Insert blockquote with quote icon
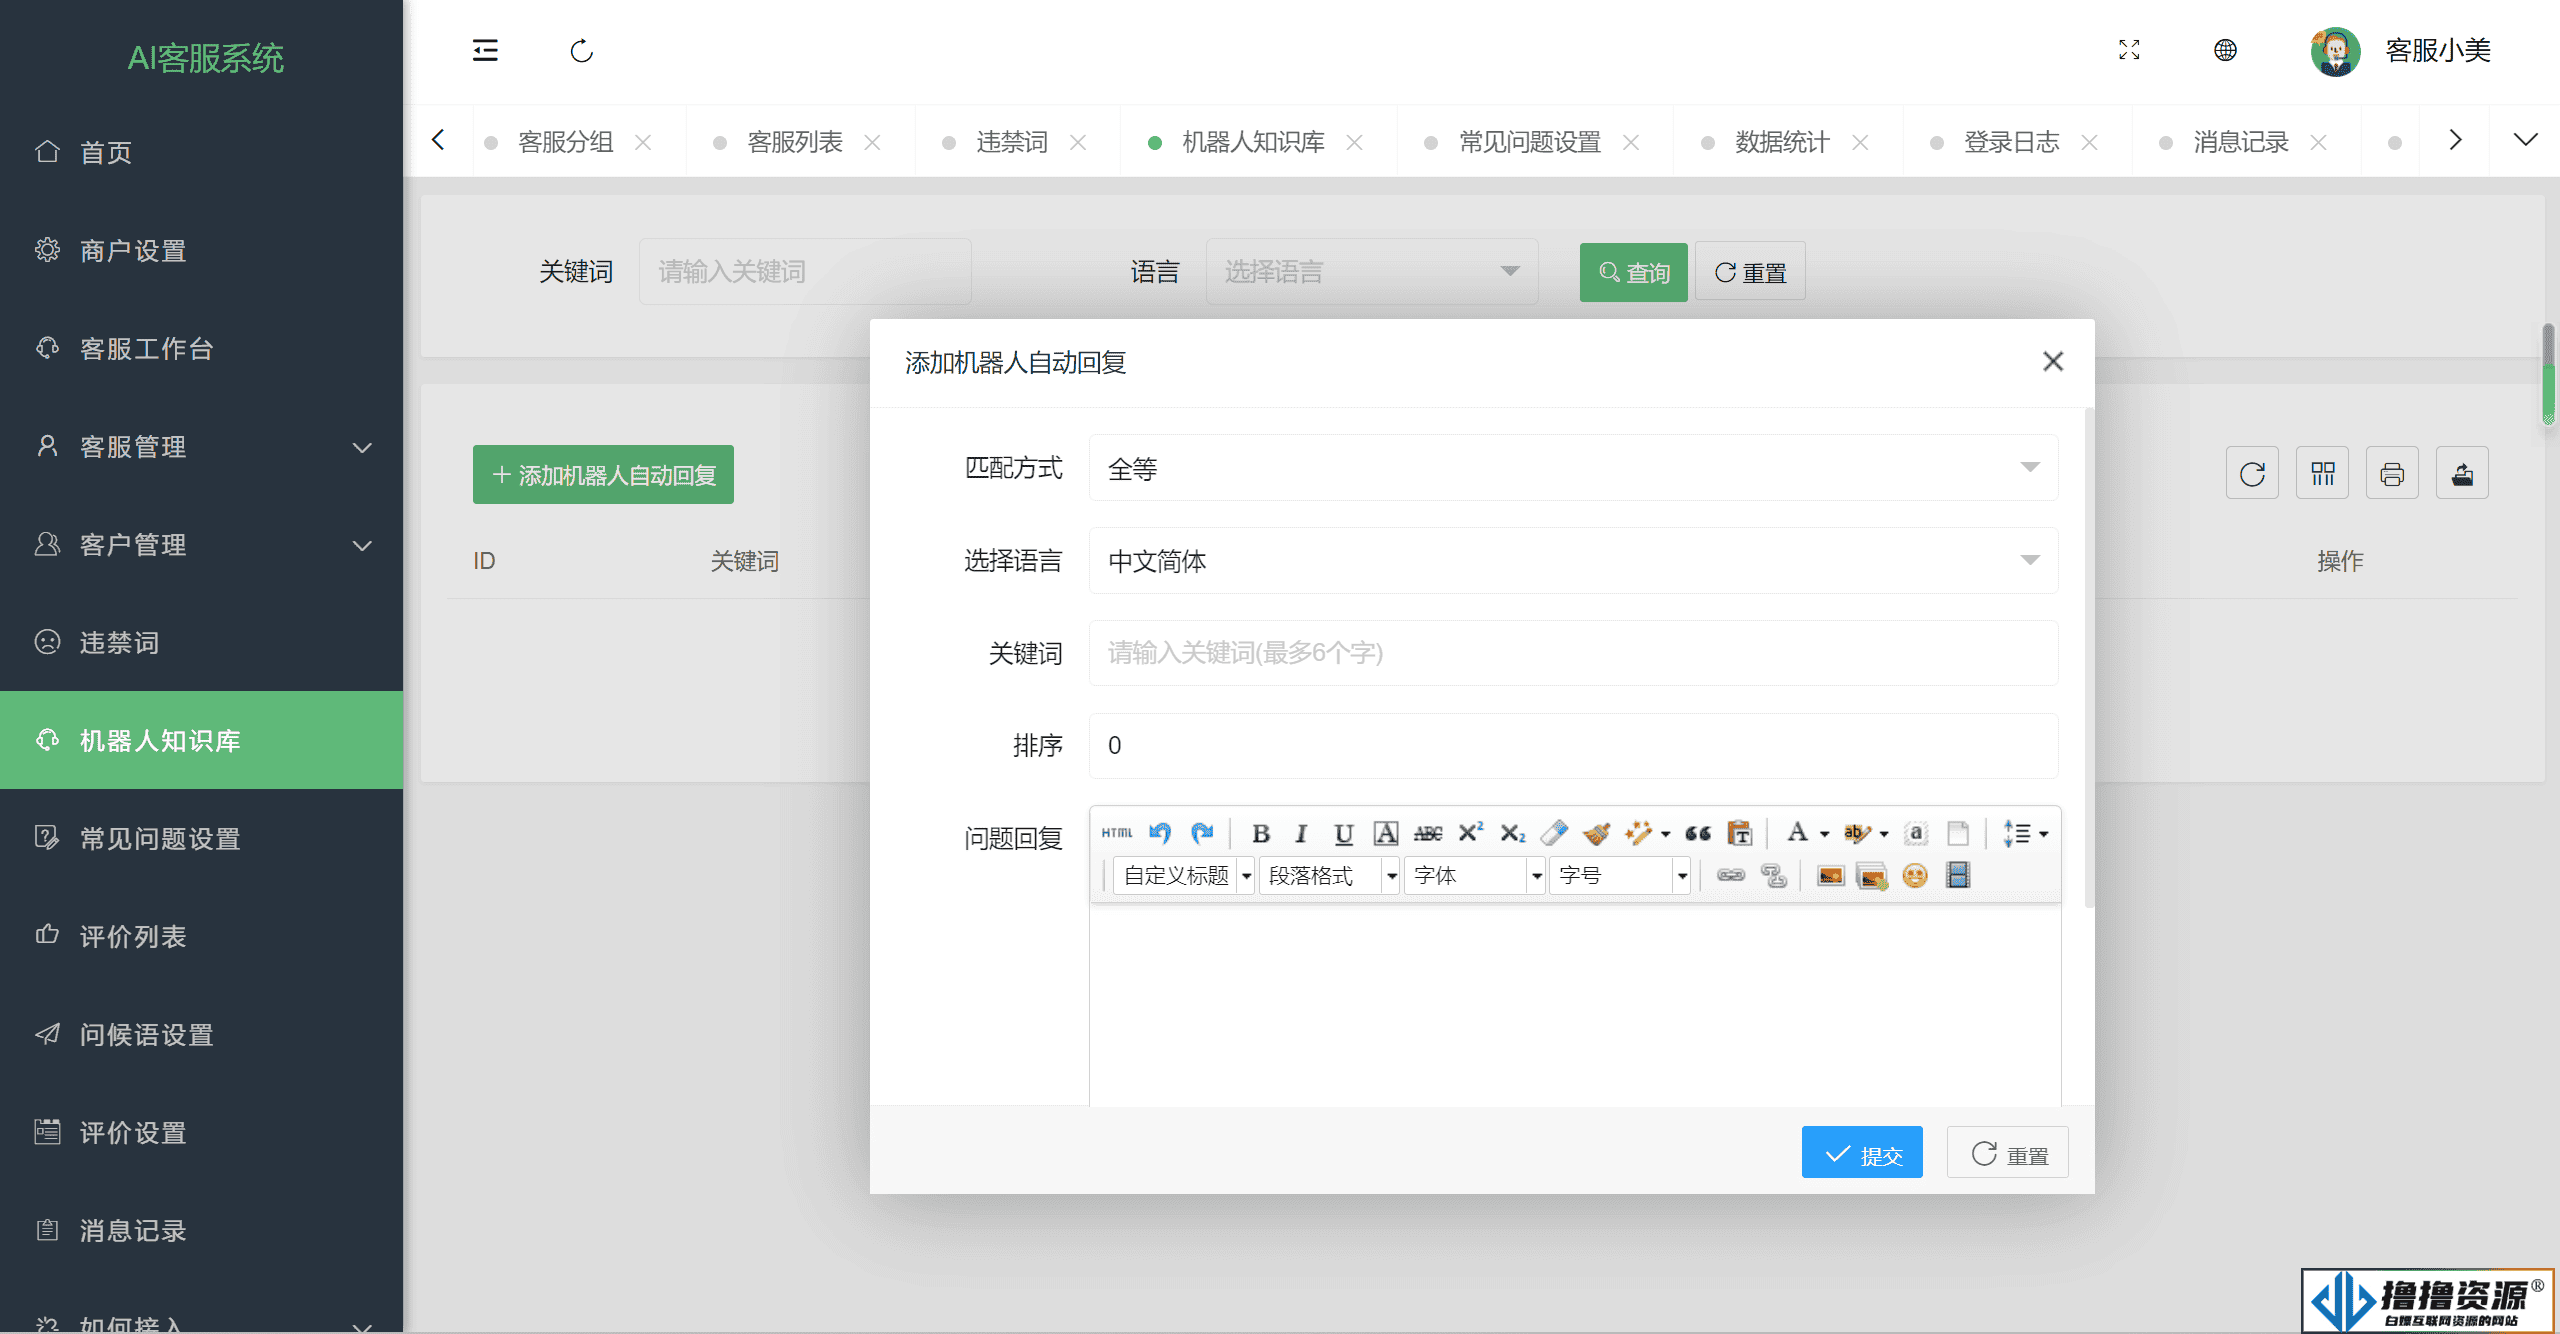This screenshot has width=2560, height=1334. pyautogui.click(x=1698, y=833)
